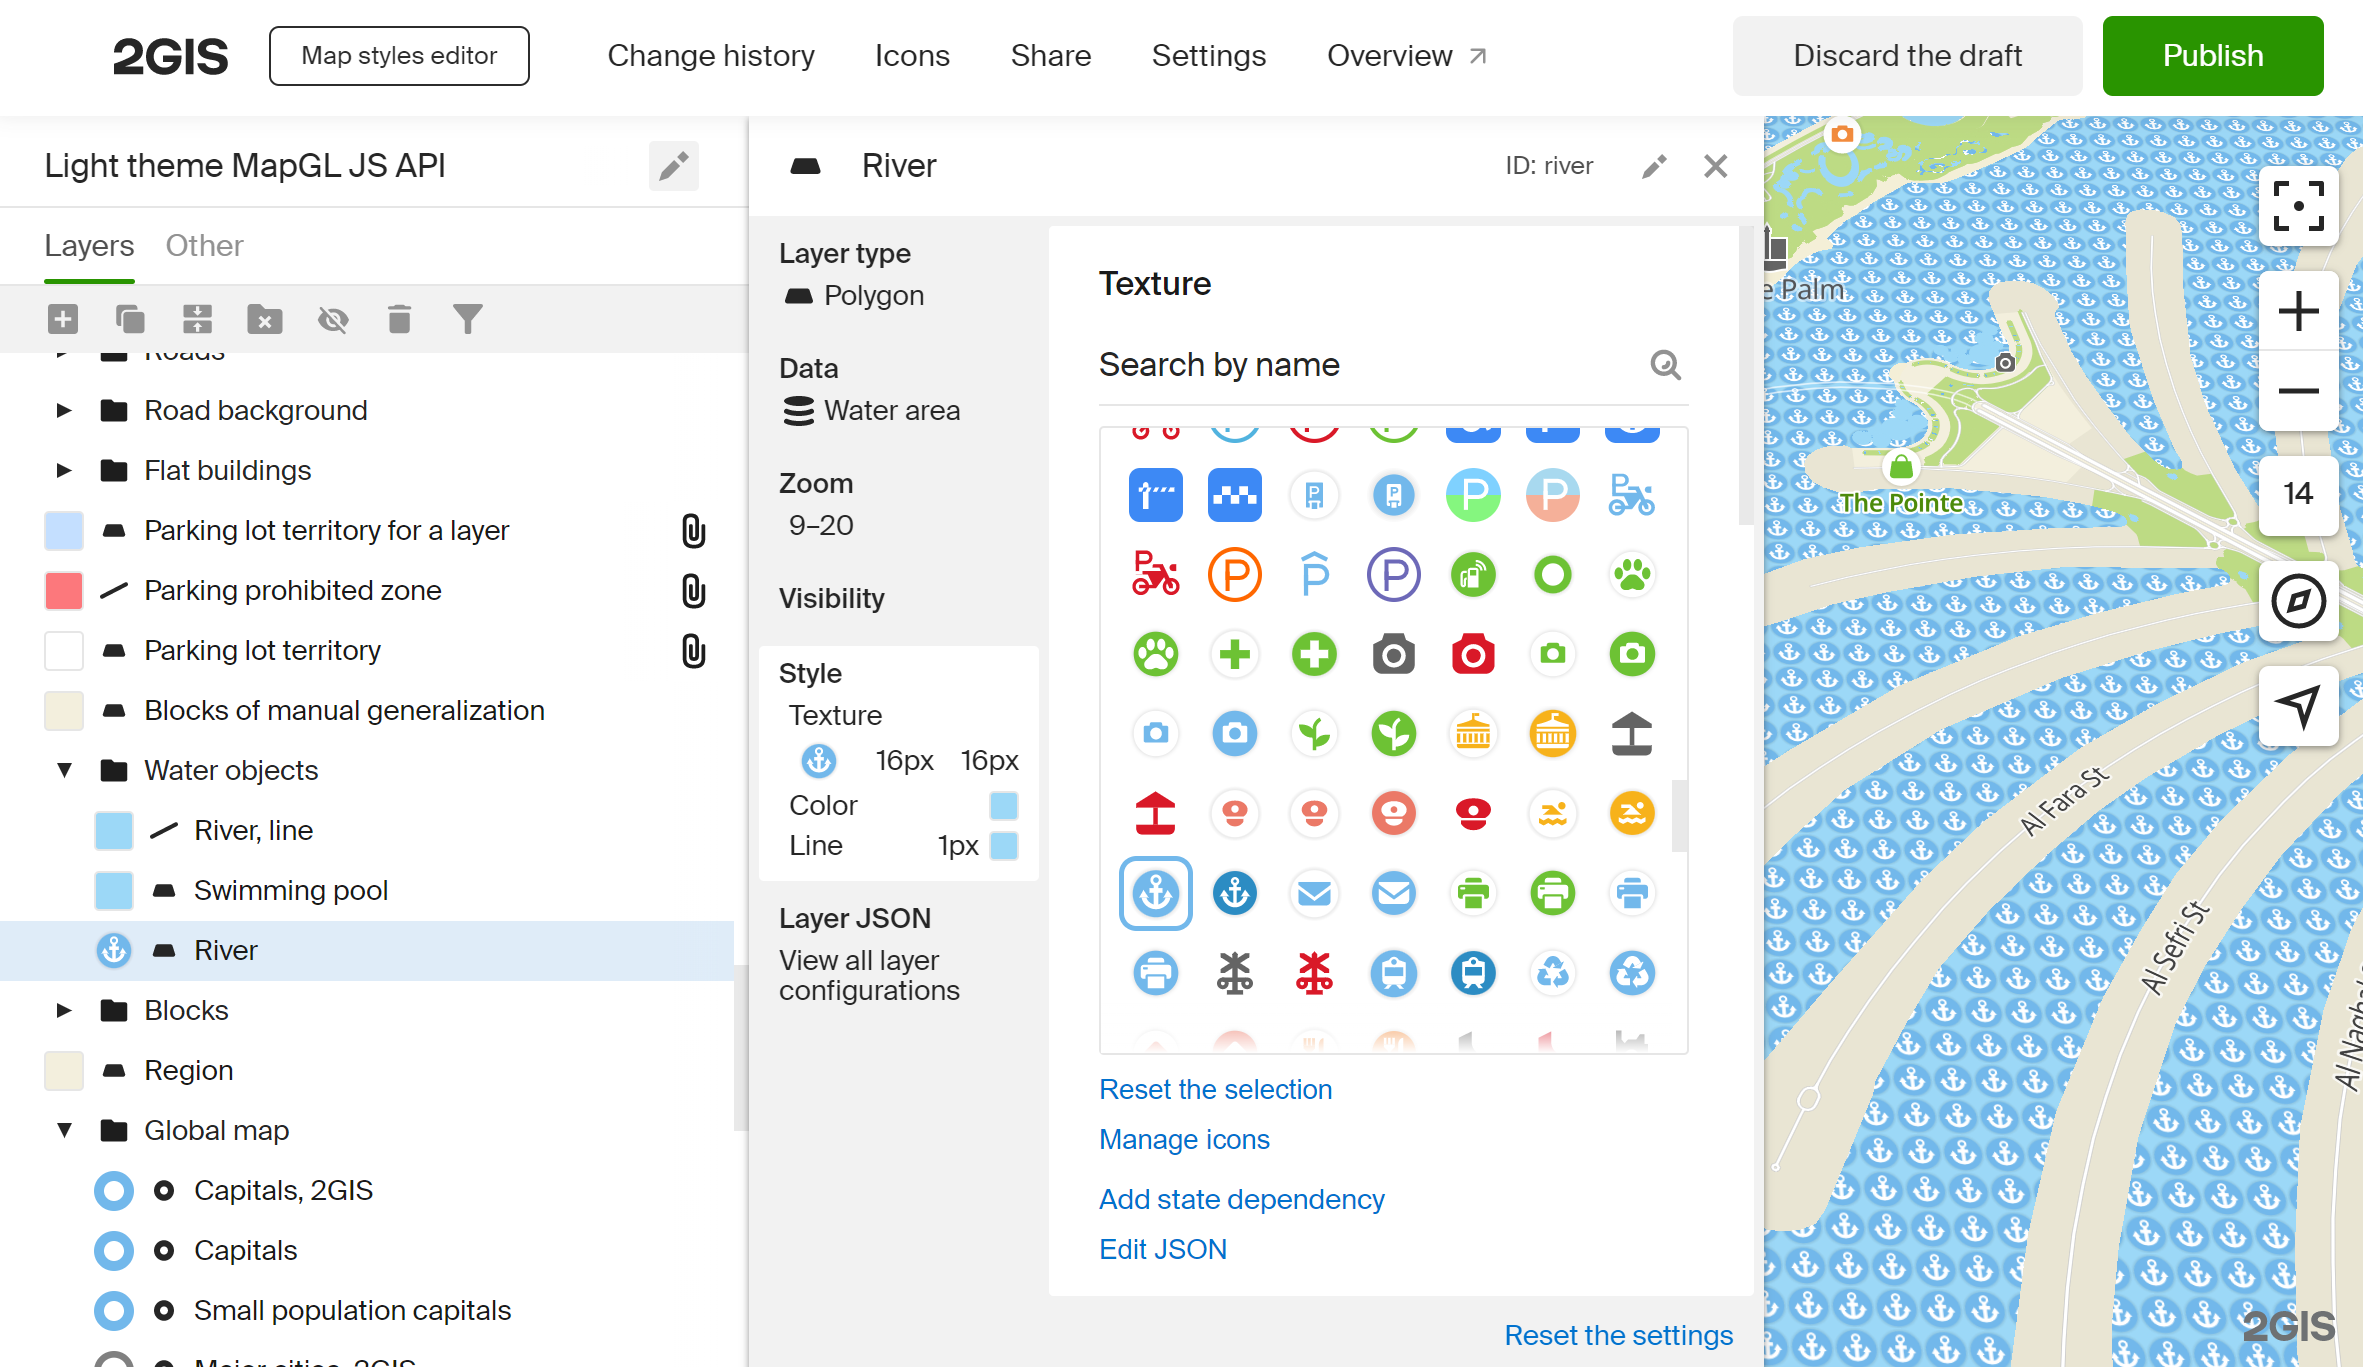
Task: Click the Color swatch in Style
Action: pyautogui.click(x=1003, y=806)
